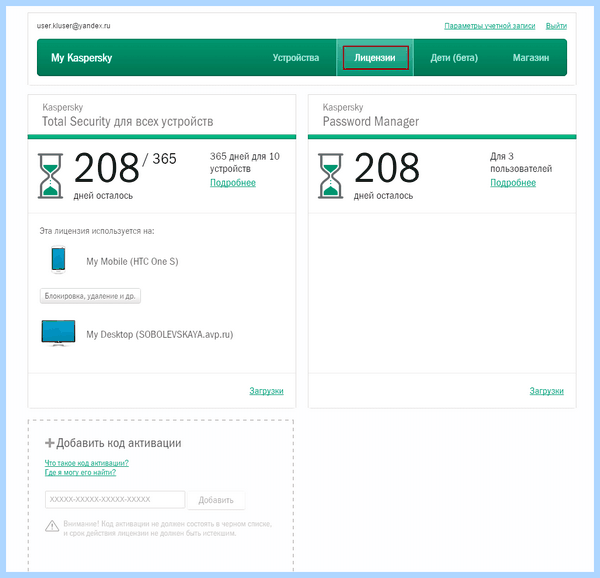Image resolution: width=600 pixels, height=578 pixels.
Task: Click the Password Manager card title
Action: click(x=371, y=122)
